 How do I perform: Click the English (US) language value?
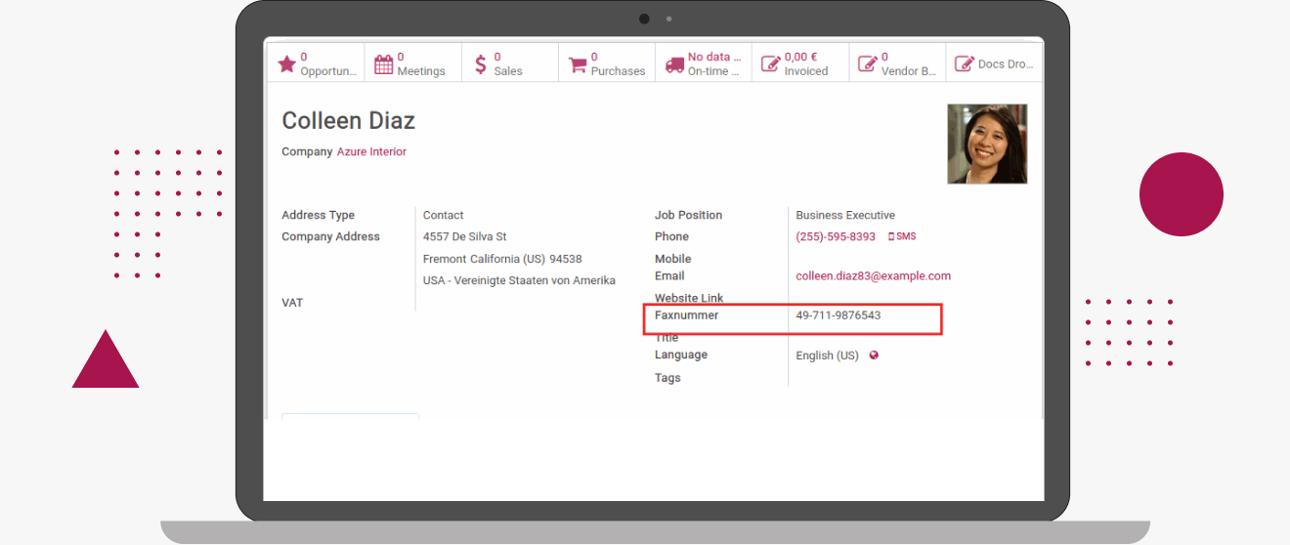pos(827,356)
